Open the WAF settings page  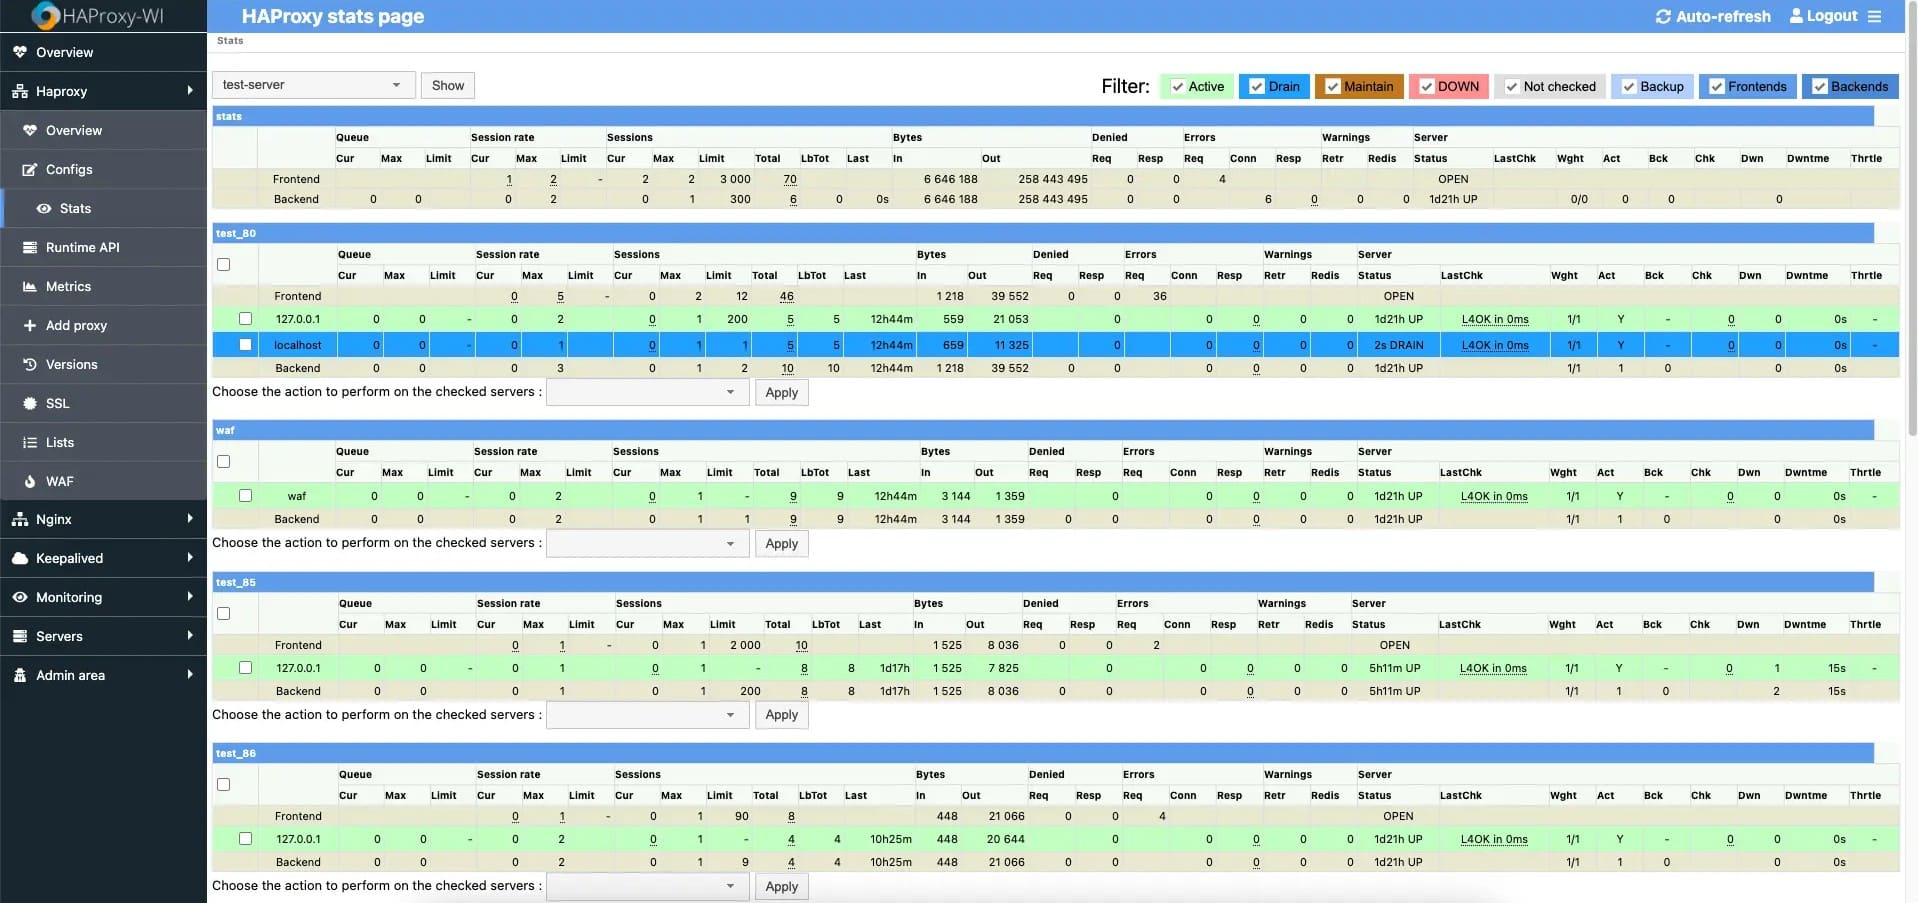point(59,481)
